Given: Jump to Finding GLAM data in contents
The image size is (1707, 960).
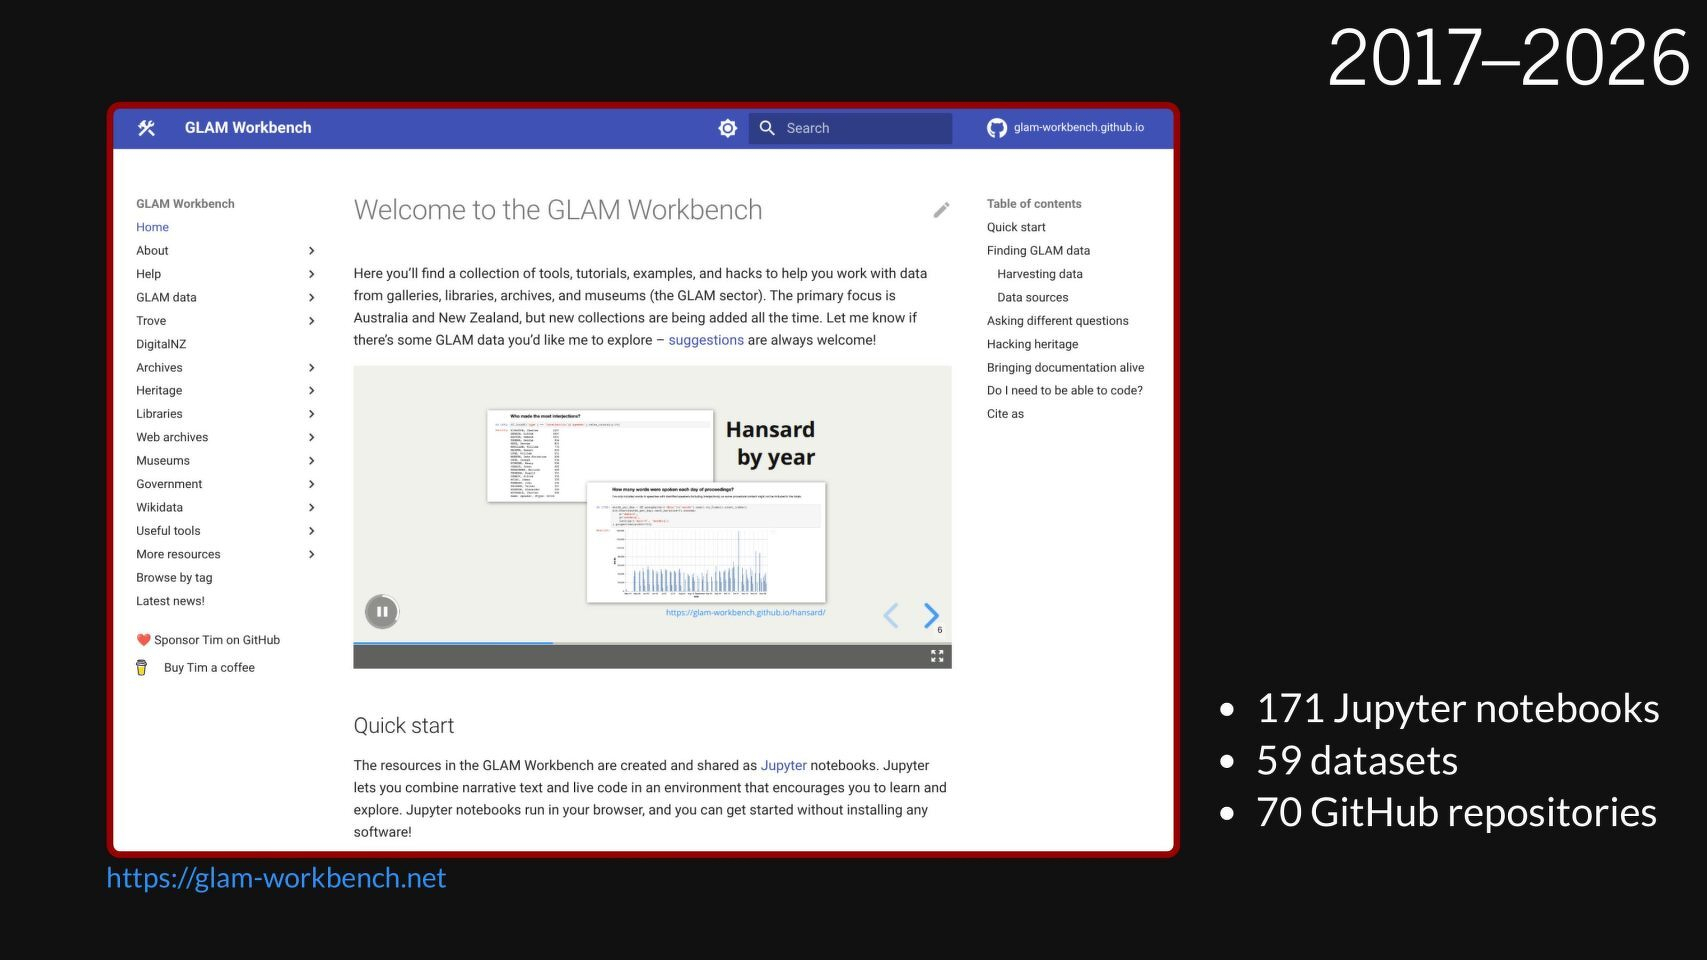Looking at the screenshot, I should [1038, 251].
